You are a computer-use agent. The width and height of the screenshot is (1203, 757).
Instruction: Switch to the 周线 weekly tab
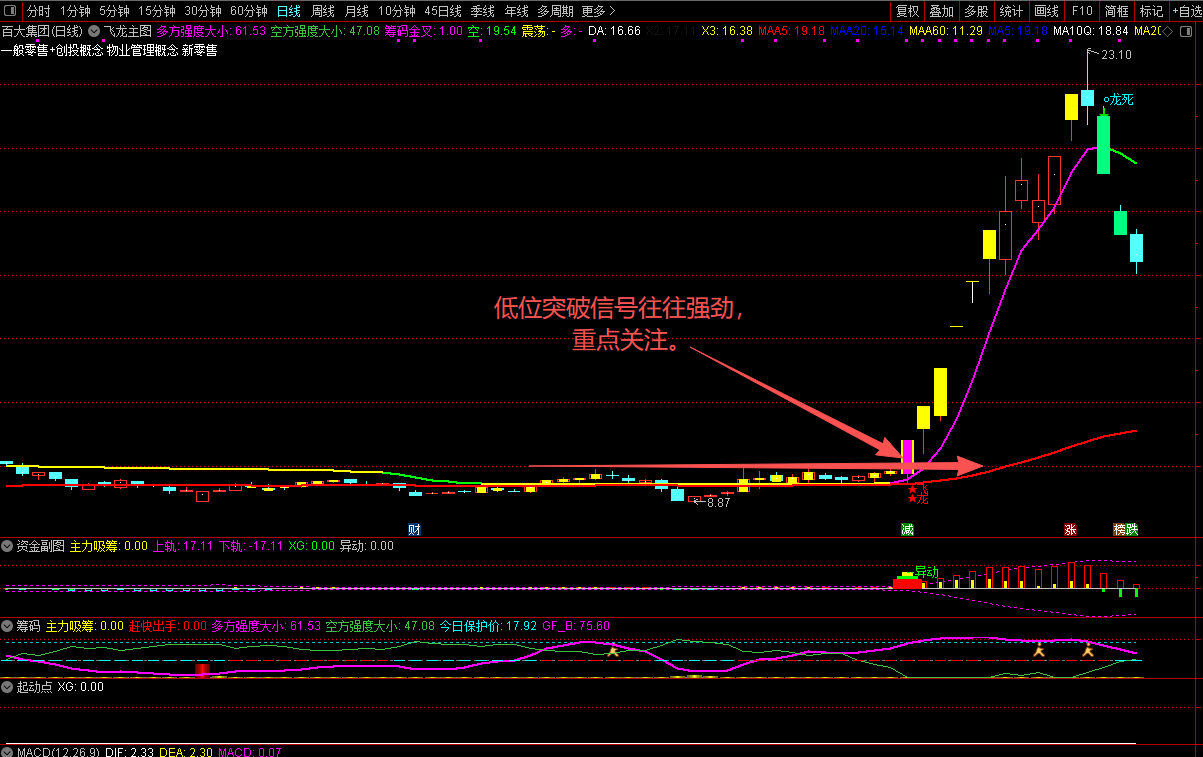point(322,11)
